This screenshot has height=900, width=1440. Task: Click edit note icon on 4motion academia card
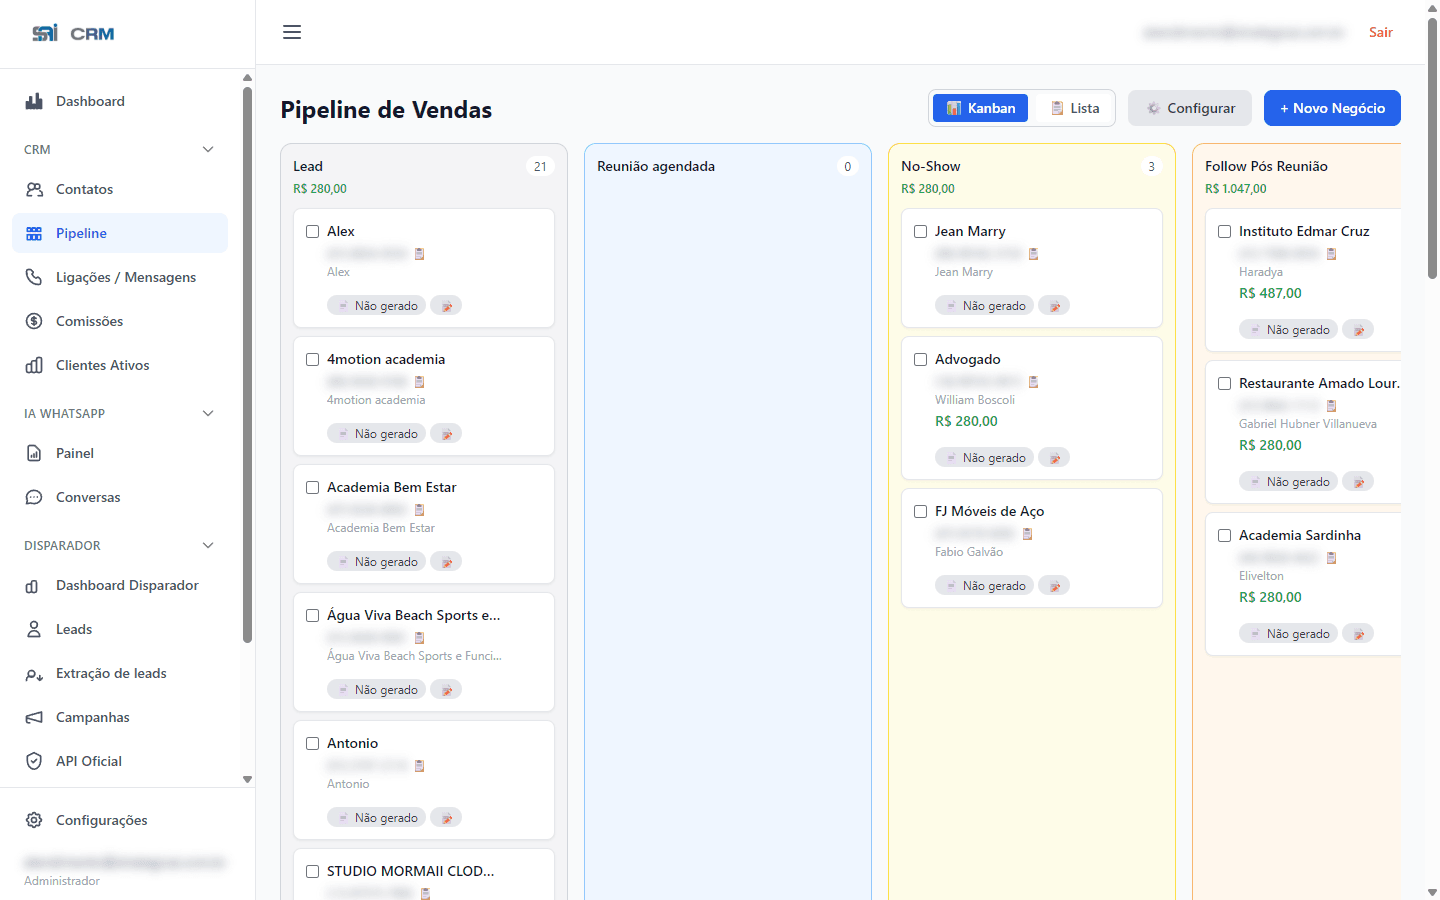click(x=446, y=434)
